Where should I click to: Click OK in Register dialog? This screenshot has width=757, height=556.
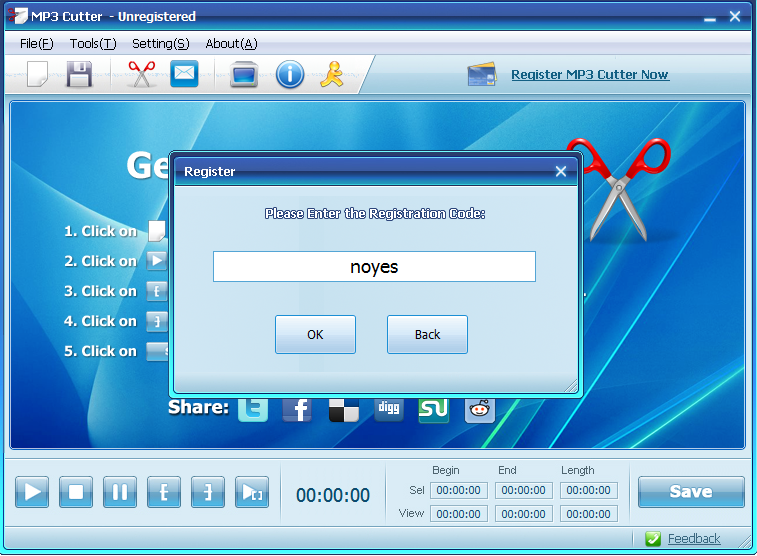(x=315, y=334)
